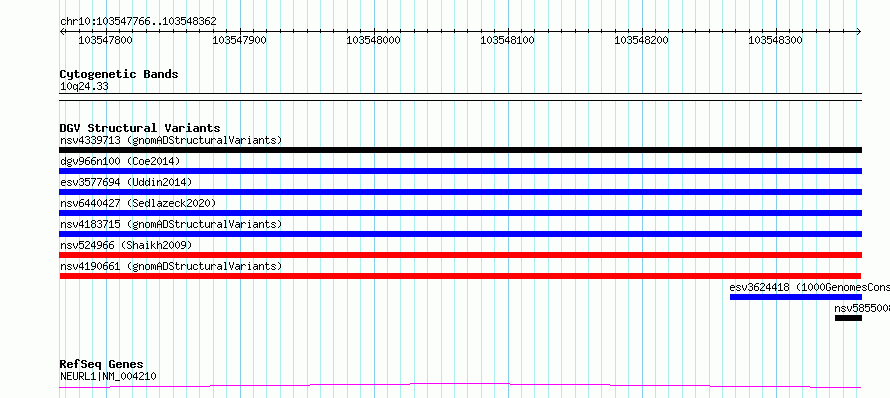Click the blue bar of dgv966n100
The height and width of the screenshot is (398, 890).
[x=460, y=171]
